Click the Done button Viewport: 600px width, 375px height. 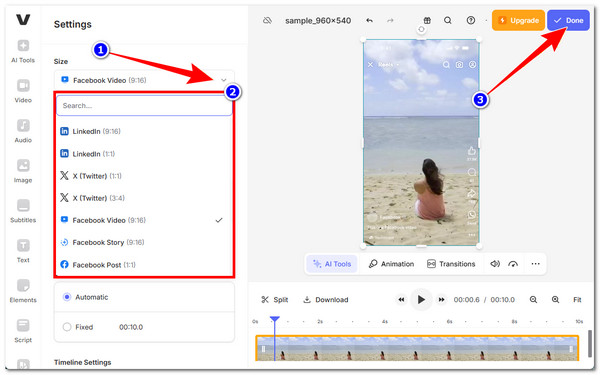tap(568, 20)
